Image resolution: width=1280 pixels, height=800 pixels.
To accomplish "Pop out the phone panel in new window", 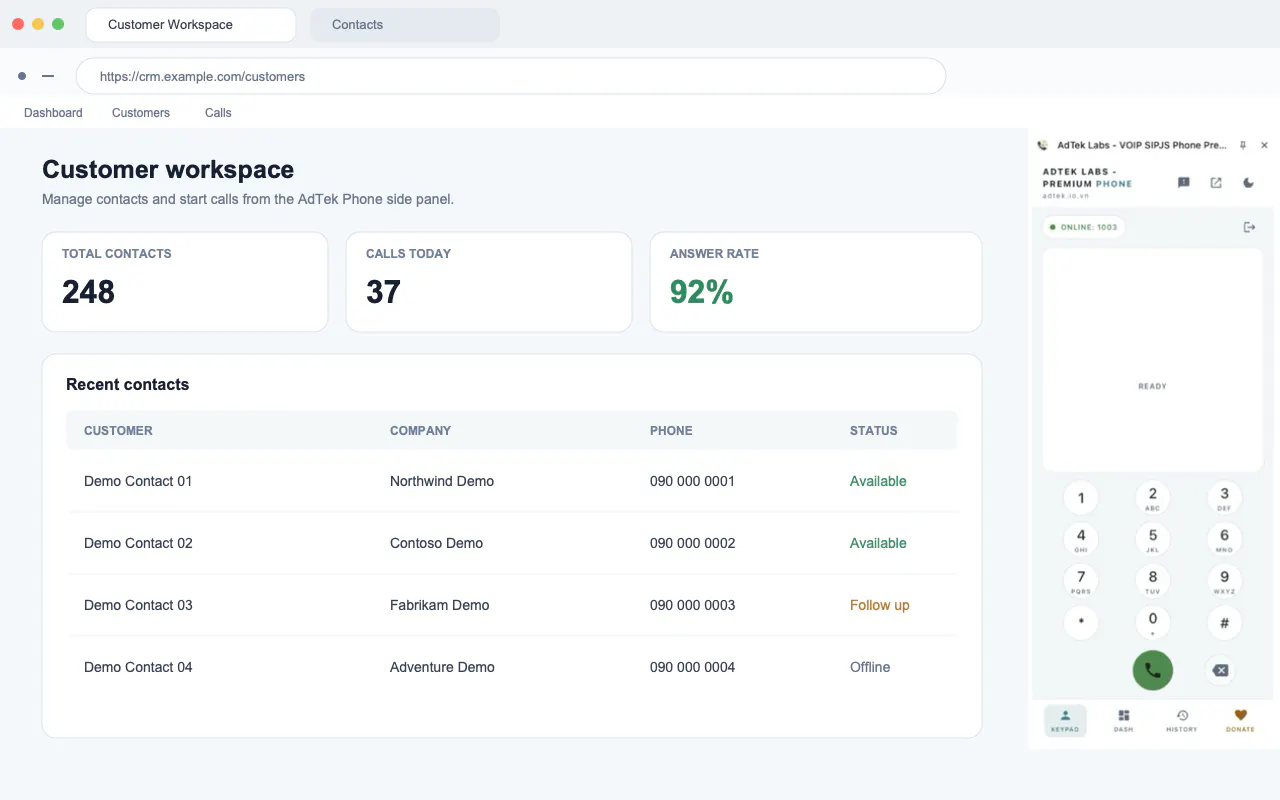I will click(x=1216, y=183).
